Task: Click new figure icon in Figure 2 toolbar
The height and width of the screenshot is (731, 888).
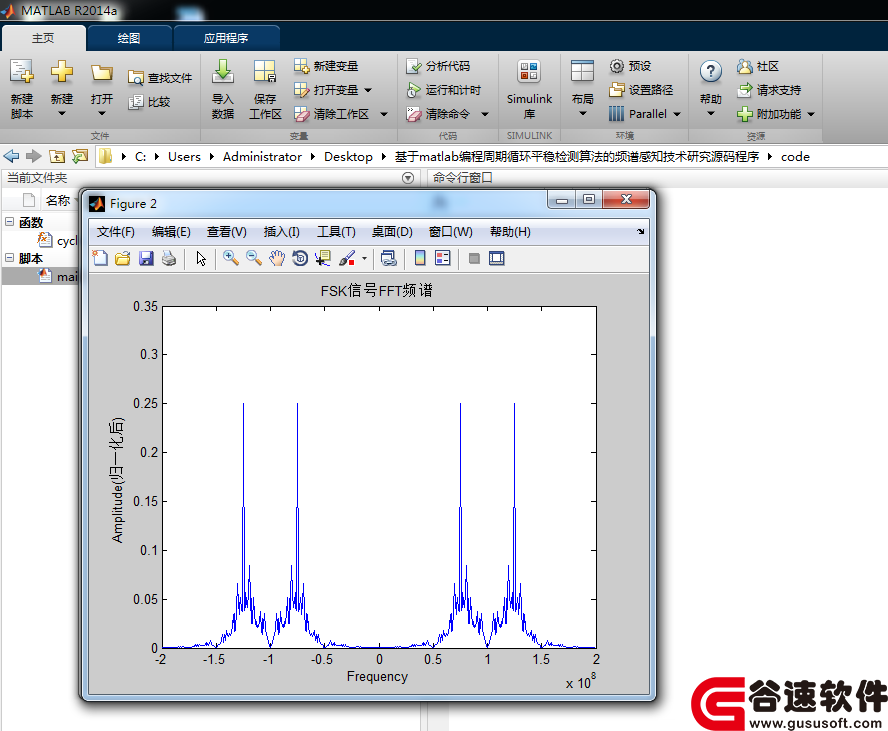Action: (x=100, y=258)
